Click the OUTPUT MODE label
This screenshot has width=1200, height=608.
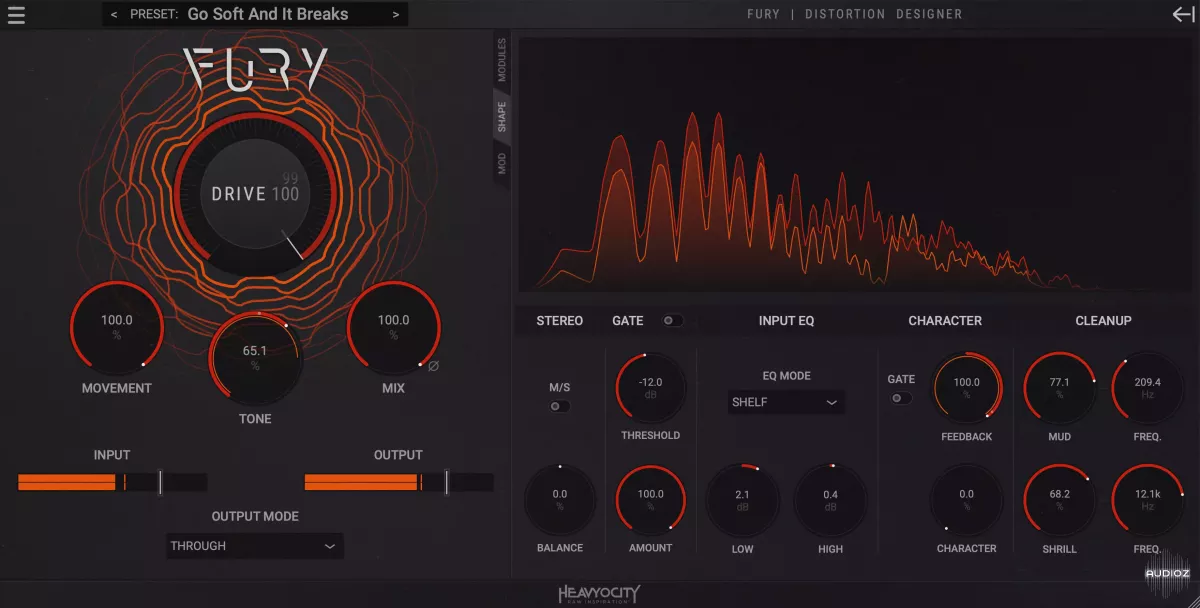click(x=255, y=517)
